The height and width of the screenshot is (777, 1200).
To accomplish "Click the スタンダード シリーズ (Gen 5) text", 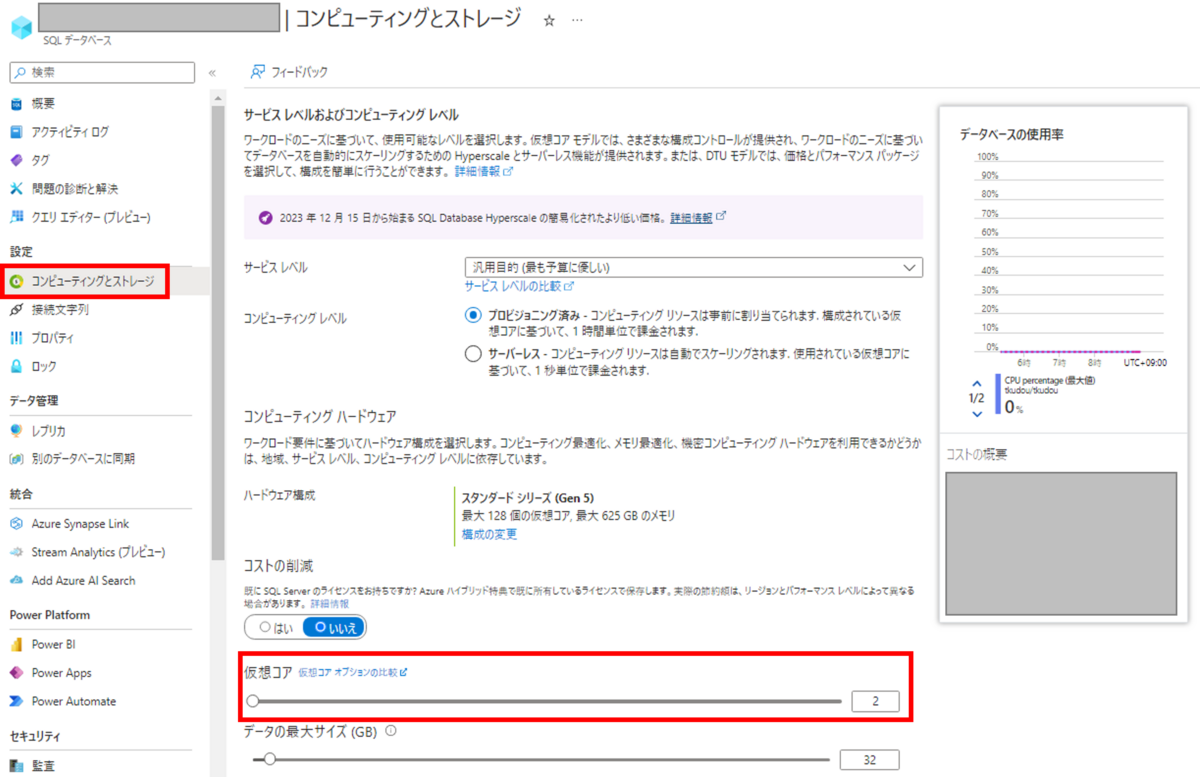I will [x=526, y=496].
